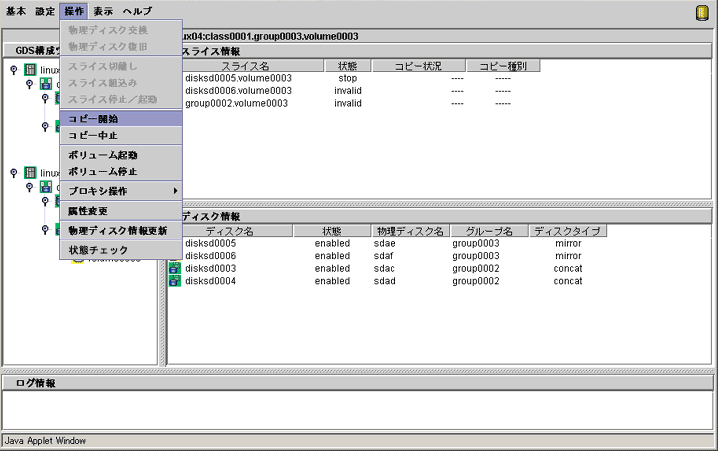Click the disk icon beside disksd0004
Viewport: 718px width, 451px height.
click(x=174, y=281)
